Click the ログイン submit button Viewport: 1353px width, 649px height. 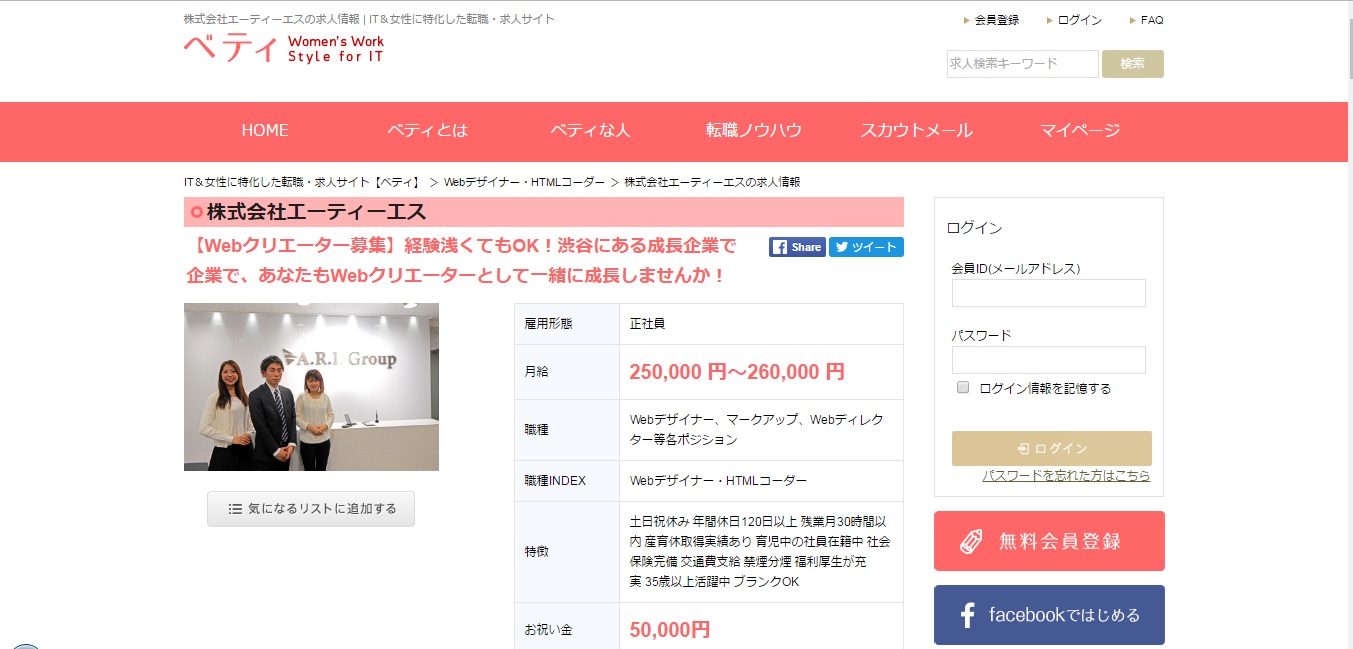[x=1052, y=448]
